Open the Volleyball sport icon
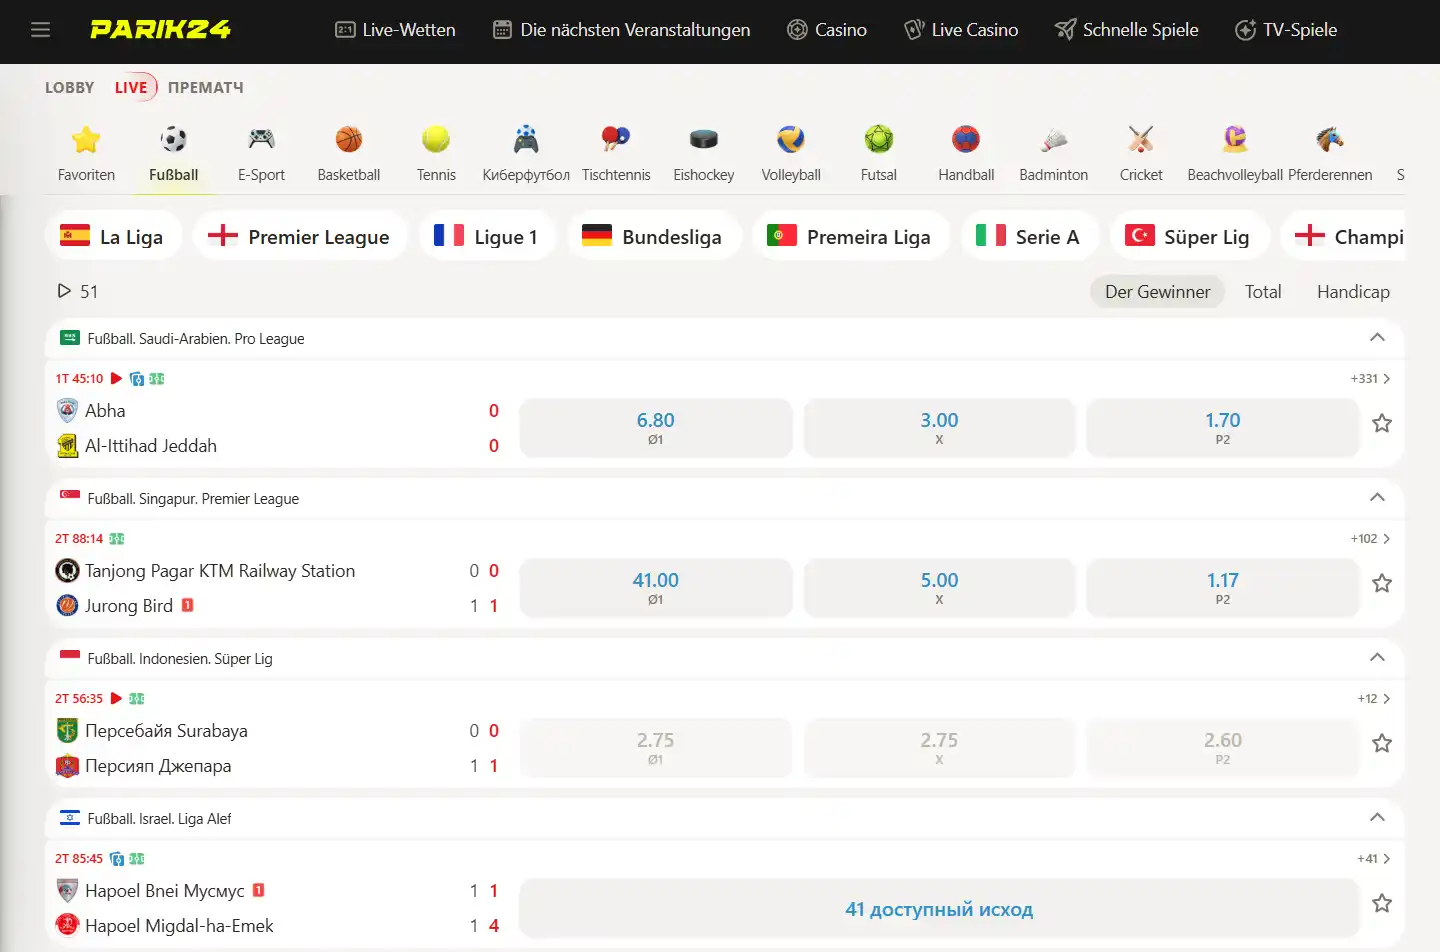The image size is (1440, 952). 791,139
